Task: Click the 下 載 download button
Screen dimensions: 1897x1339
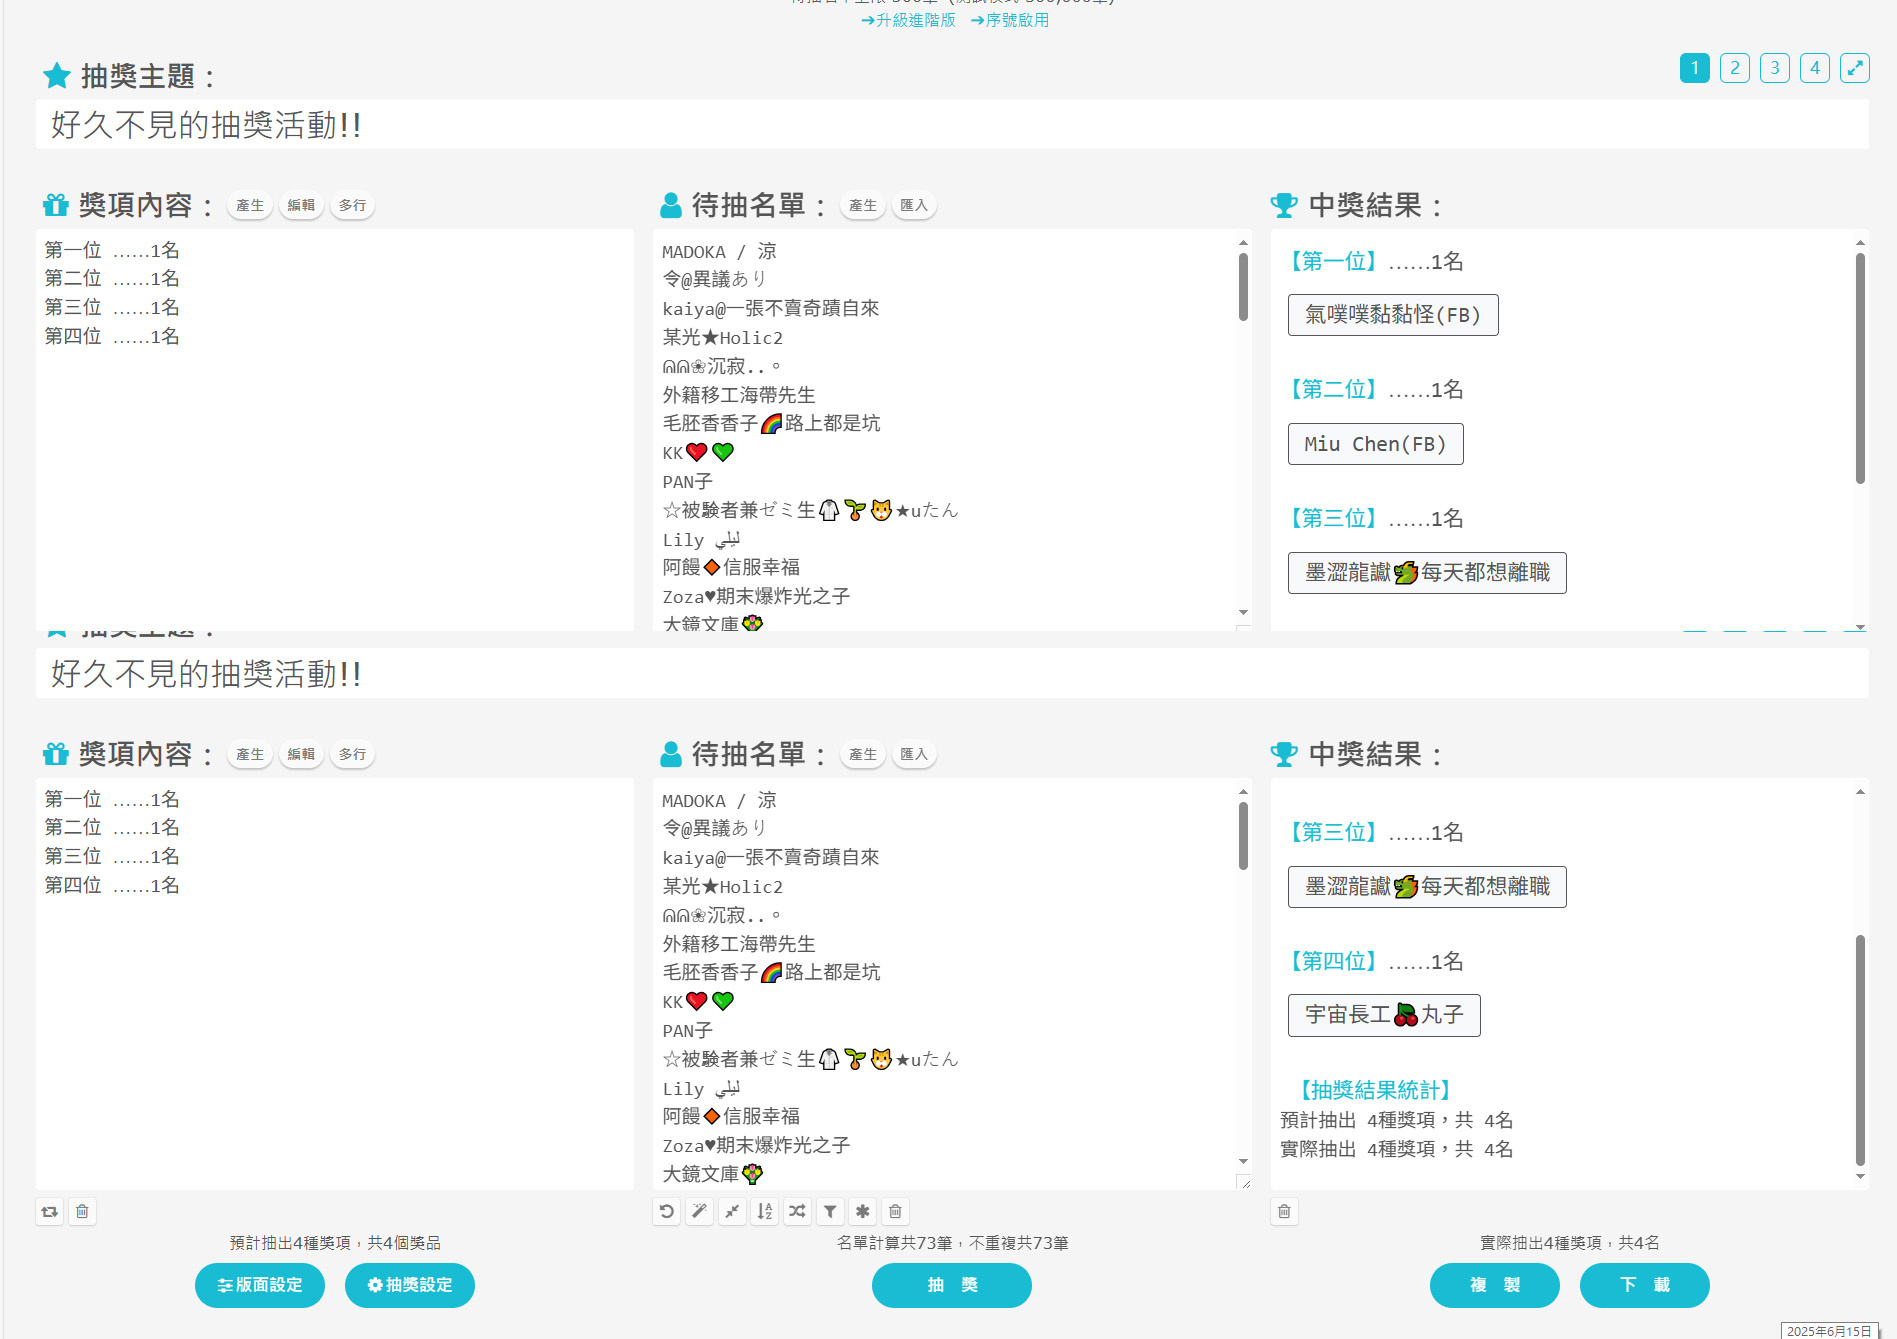Action: pos(1645,1285)
